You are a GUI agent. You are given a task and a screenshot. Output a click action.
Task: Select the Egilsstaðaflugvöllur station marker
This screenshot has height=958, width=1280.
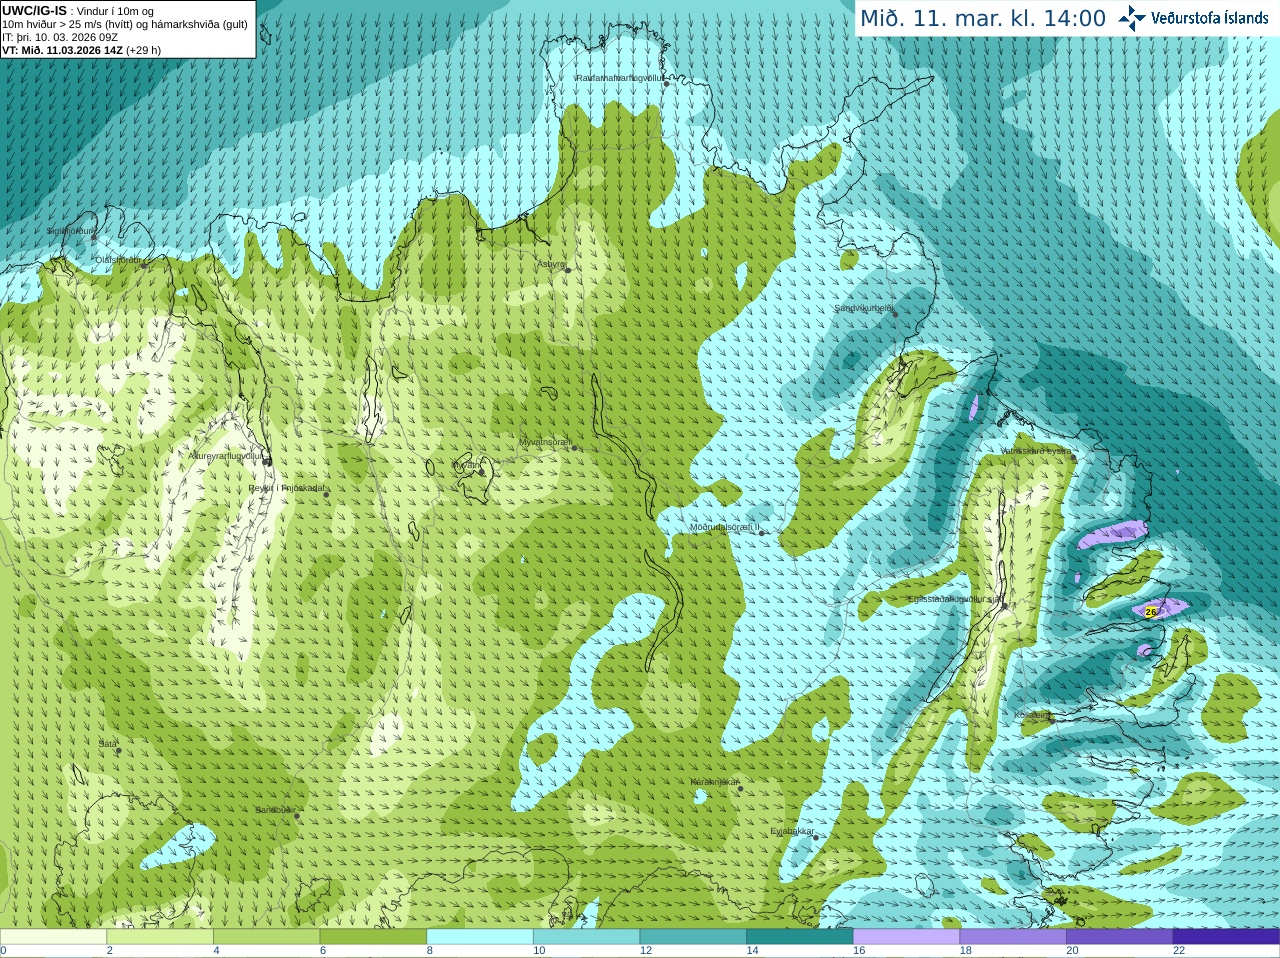pyautogui.click(x=1005, y=605)
